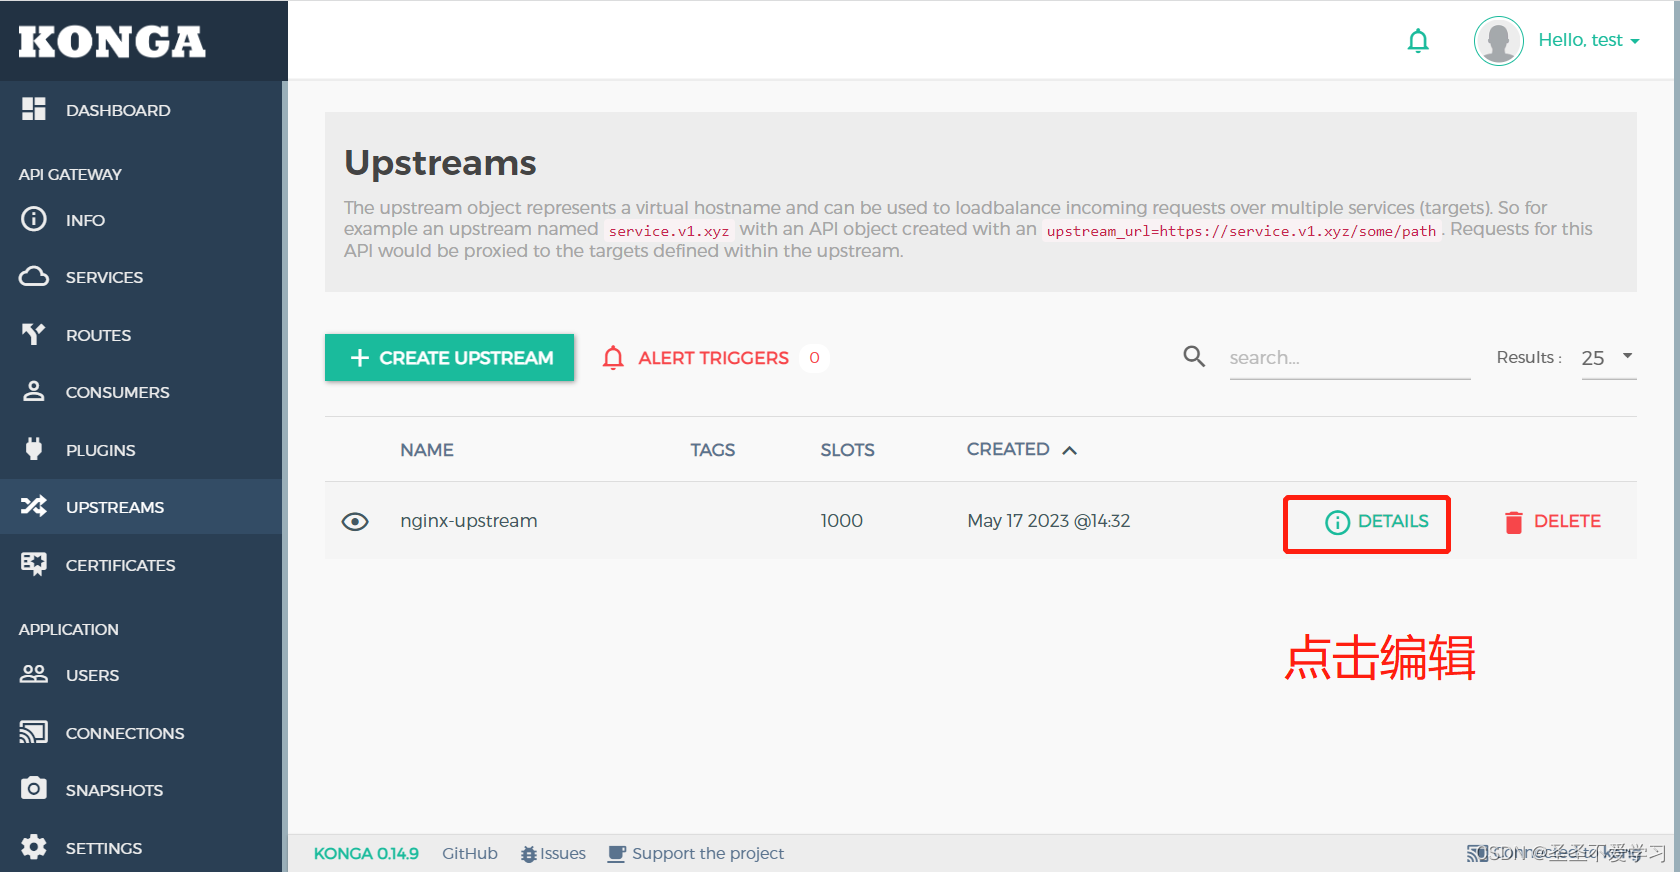Click the Snapshots camera icon

click(x=34, y=789)
